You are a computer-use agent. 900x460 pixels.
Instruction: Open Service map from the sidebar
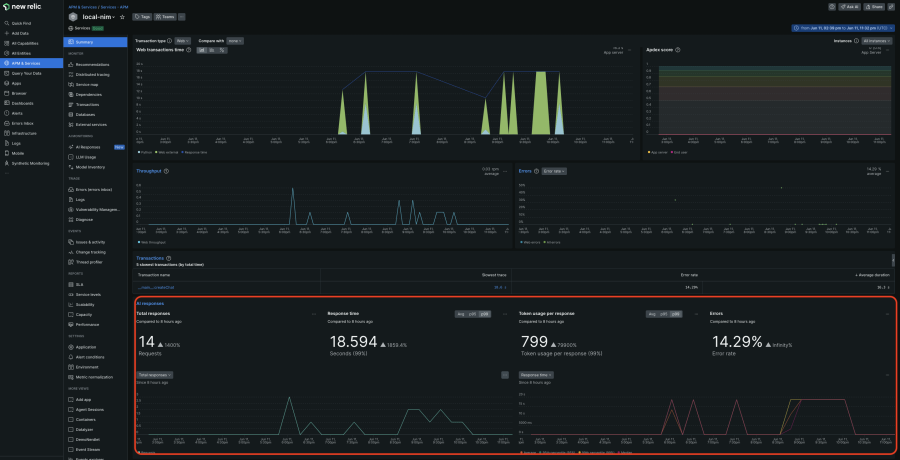tap(87, 84)
